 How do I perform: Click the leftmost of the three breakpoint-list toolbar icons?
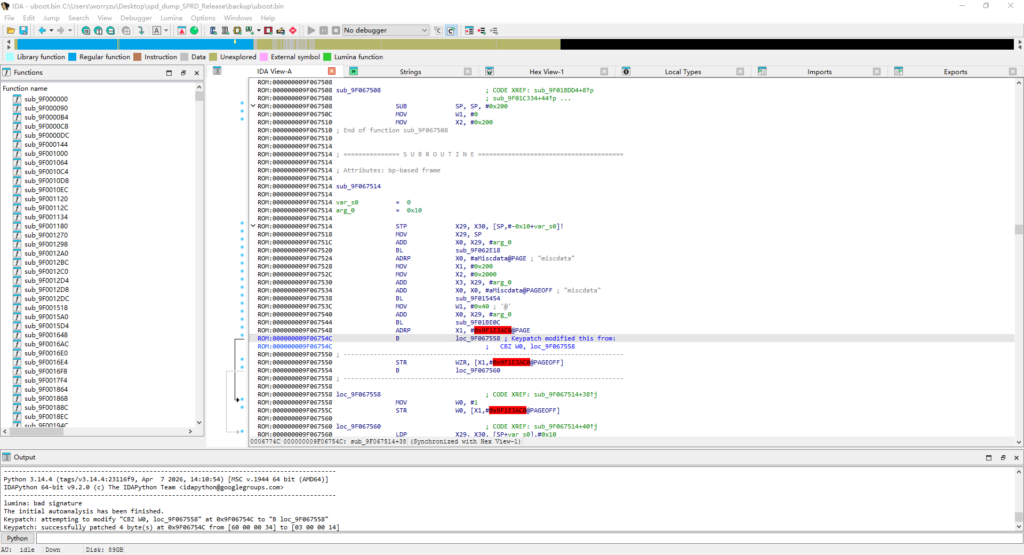pos(469,31)
